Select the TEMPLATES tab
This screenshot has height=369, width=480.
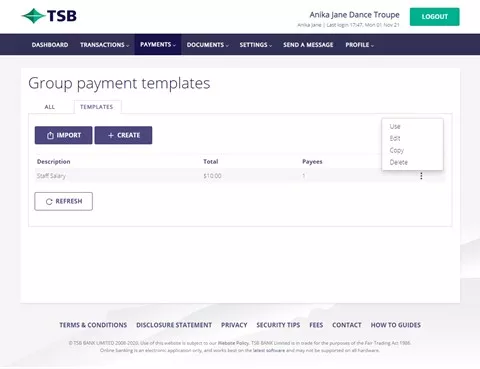coord(97,107)
